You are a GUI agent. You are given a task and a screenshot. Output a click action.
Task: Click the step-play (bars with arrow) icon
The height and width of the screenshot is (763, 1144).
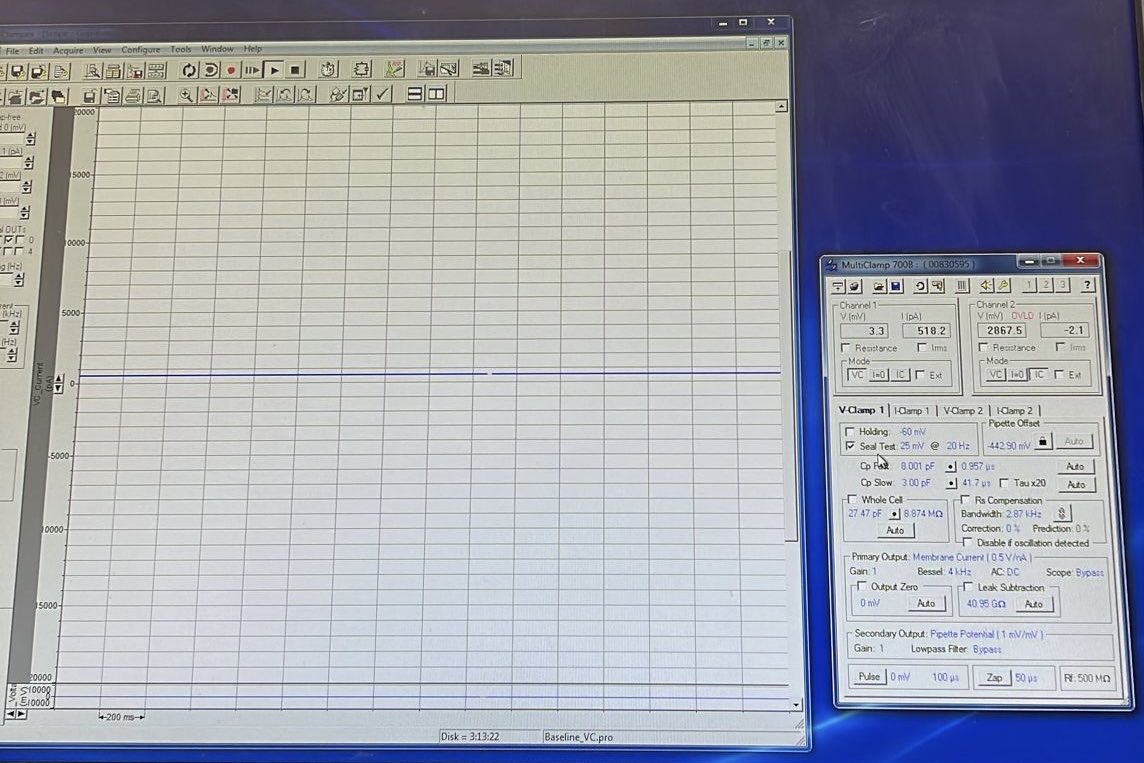[x=252, y=70]
